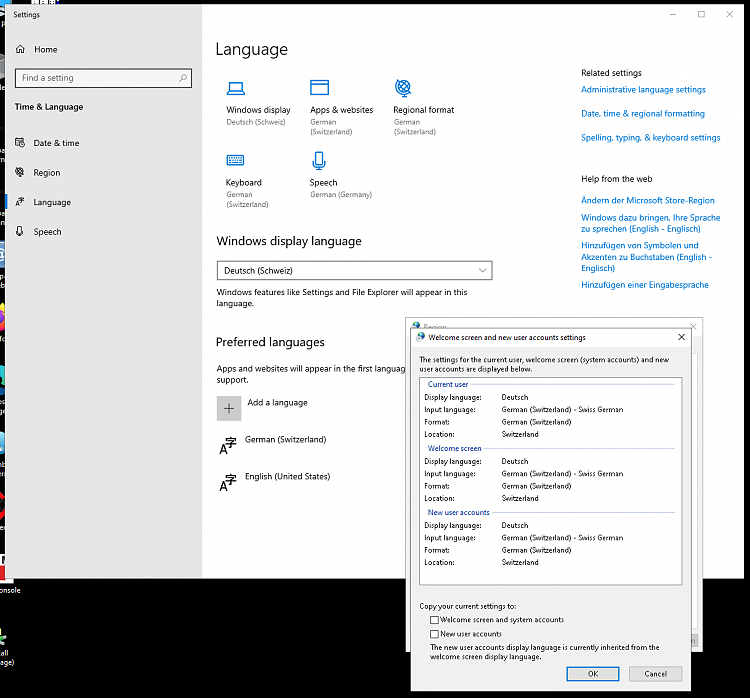Click Cancel in Welcome screen dialog
The height and width of the screenshot is (698, 750).
(x=655, y=674)
